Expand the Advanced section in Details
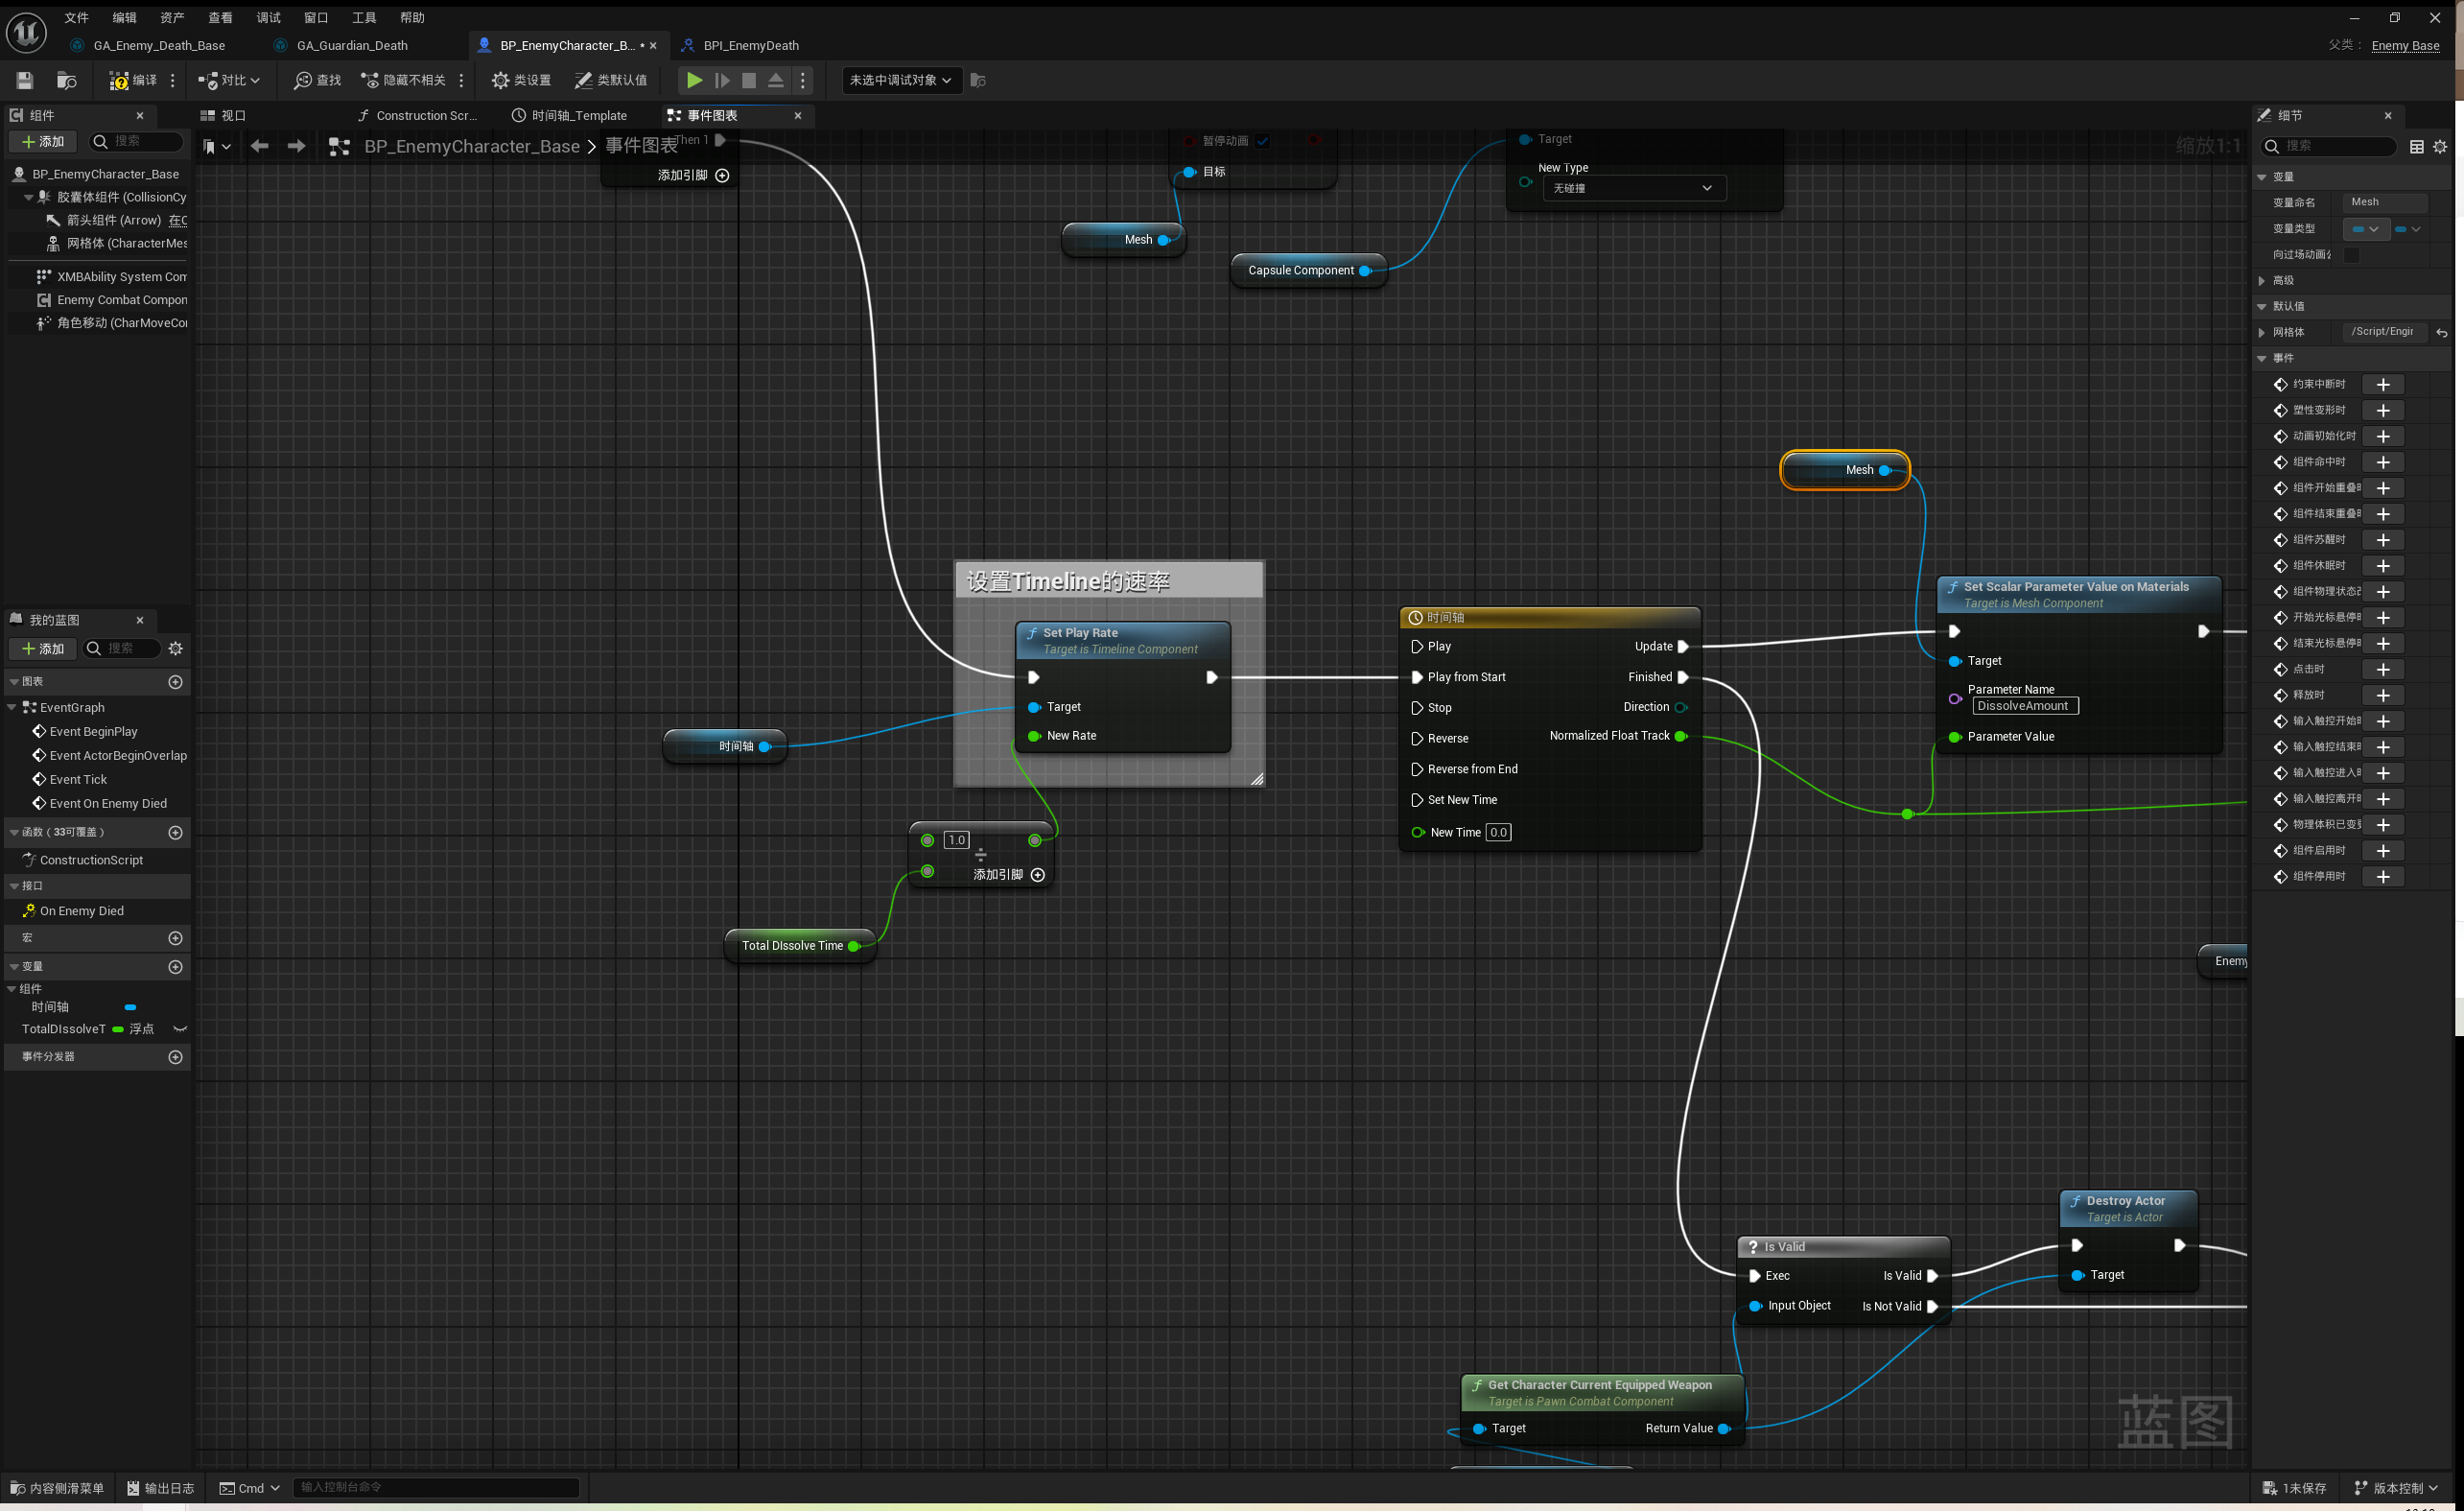The width and height of the screenshot is (2464, 1511). (2262, 281)
